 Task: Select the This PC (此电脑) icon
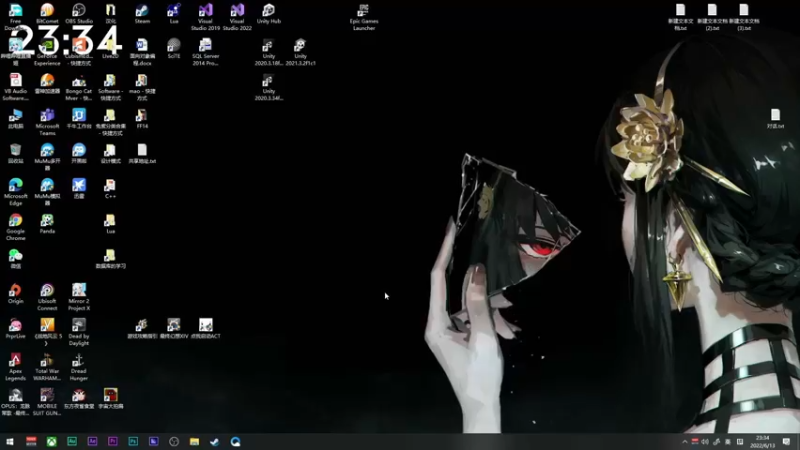15,119
